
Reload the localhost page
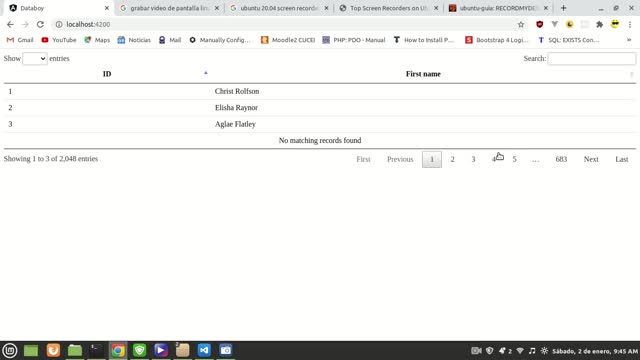coord(40,24)
